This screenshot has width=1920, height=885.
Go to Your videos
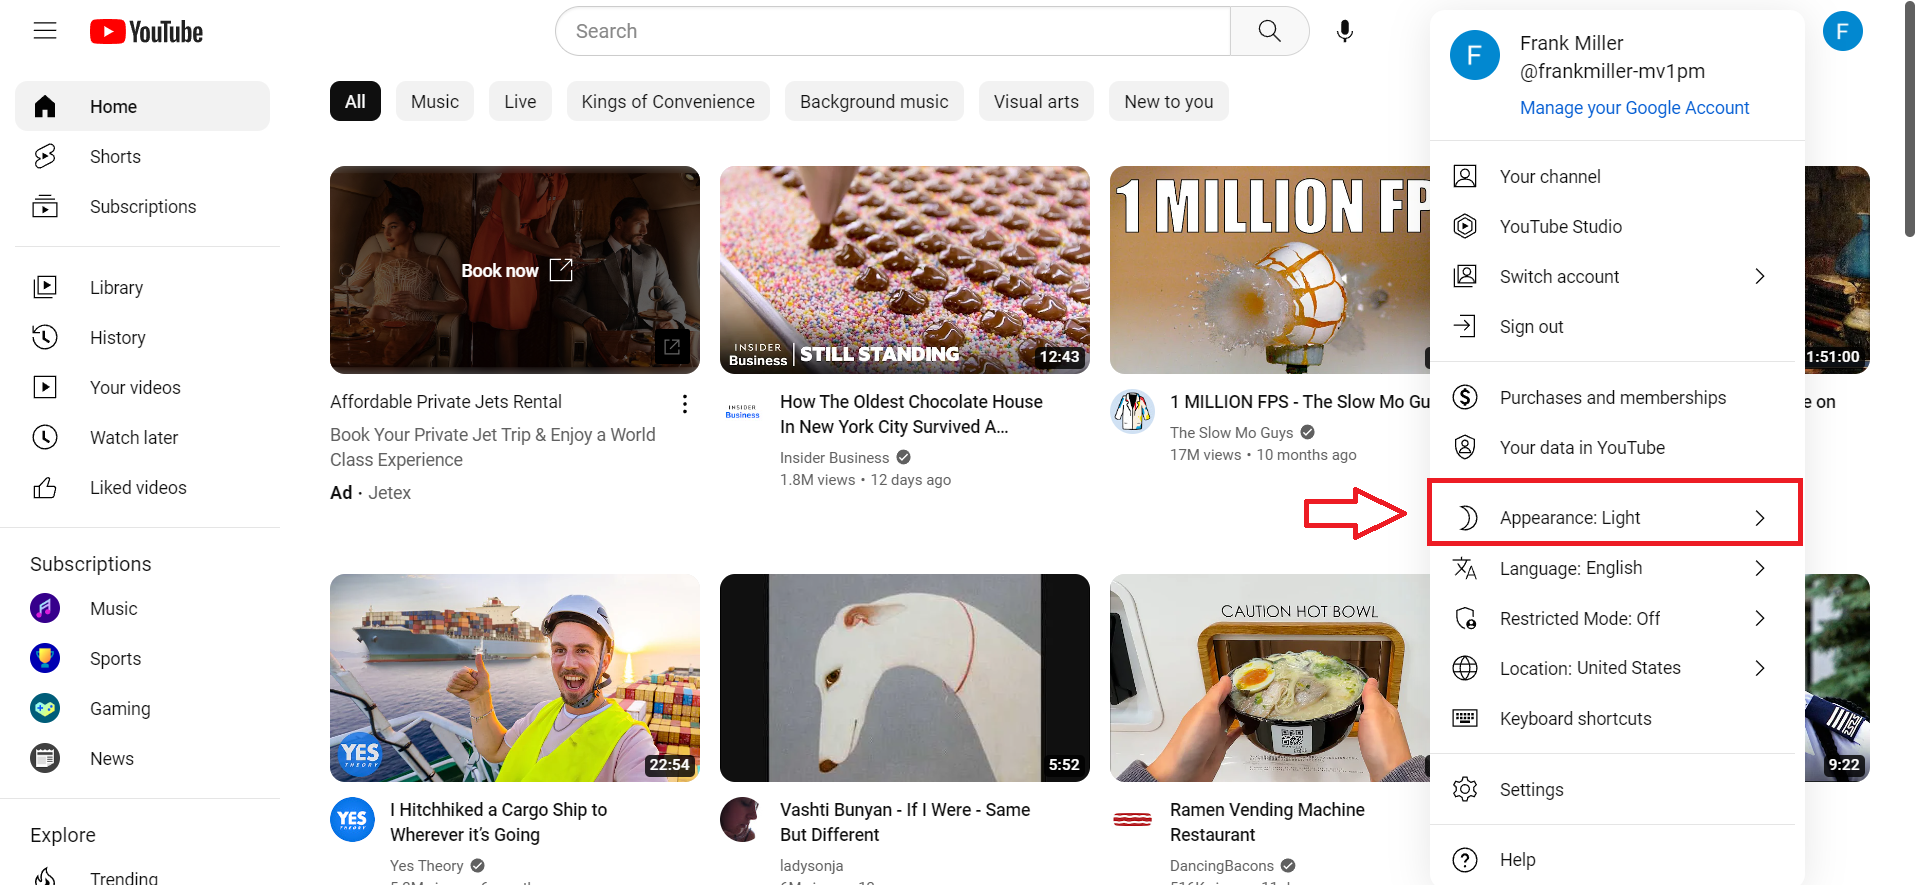click(142, 387)
